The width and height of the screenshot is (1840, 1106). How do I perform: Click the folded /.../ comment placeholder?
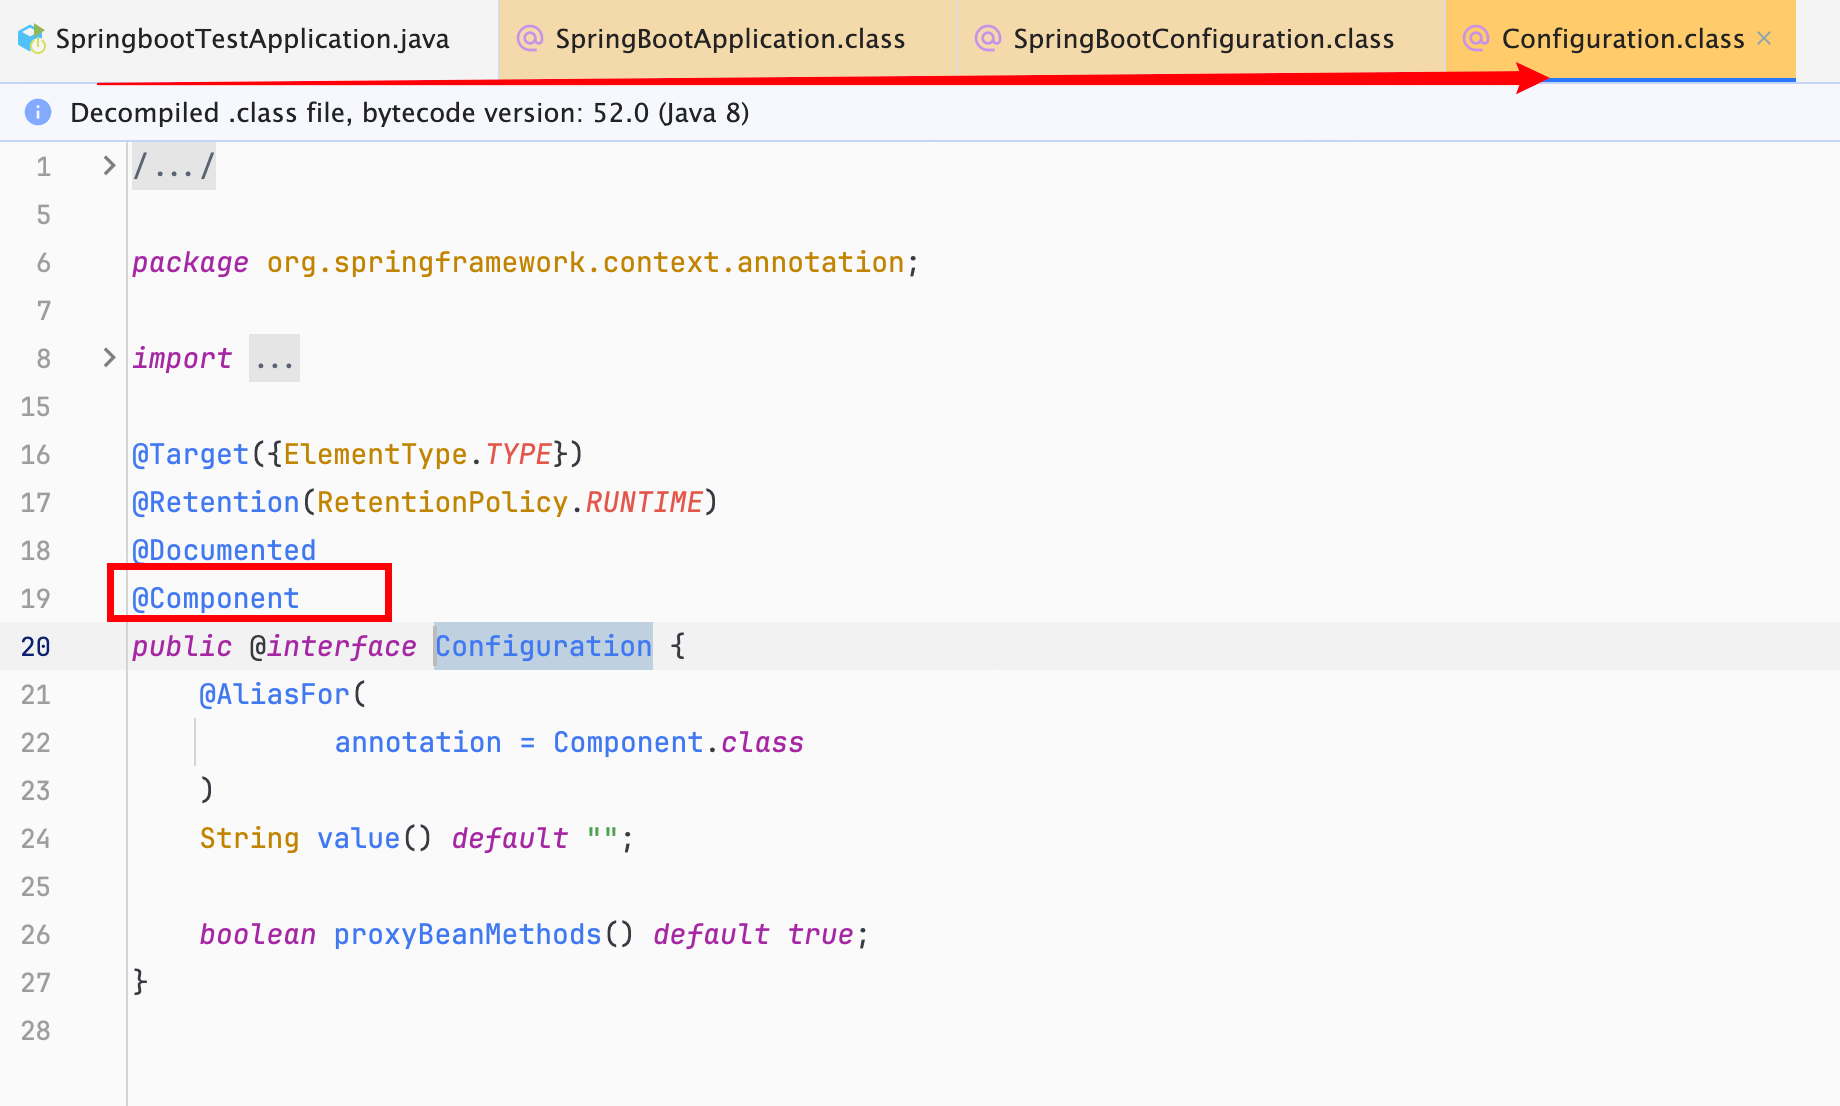pyautogui.click(x=174, y=166)
